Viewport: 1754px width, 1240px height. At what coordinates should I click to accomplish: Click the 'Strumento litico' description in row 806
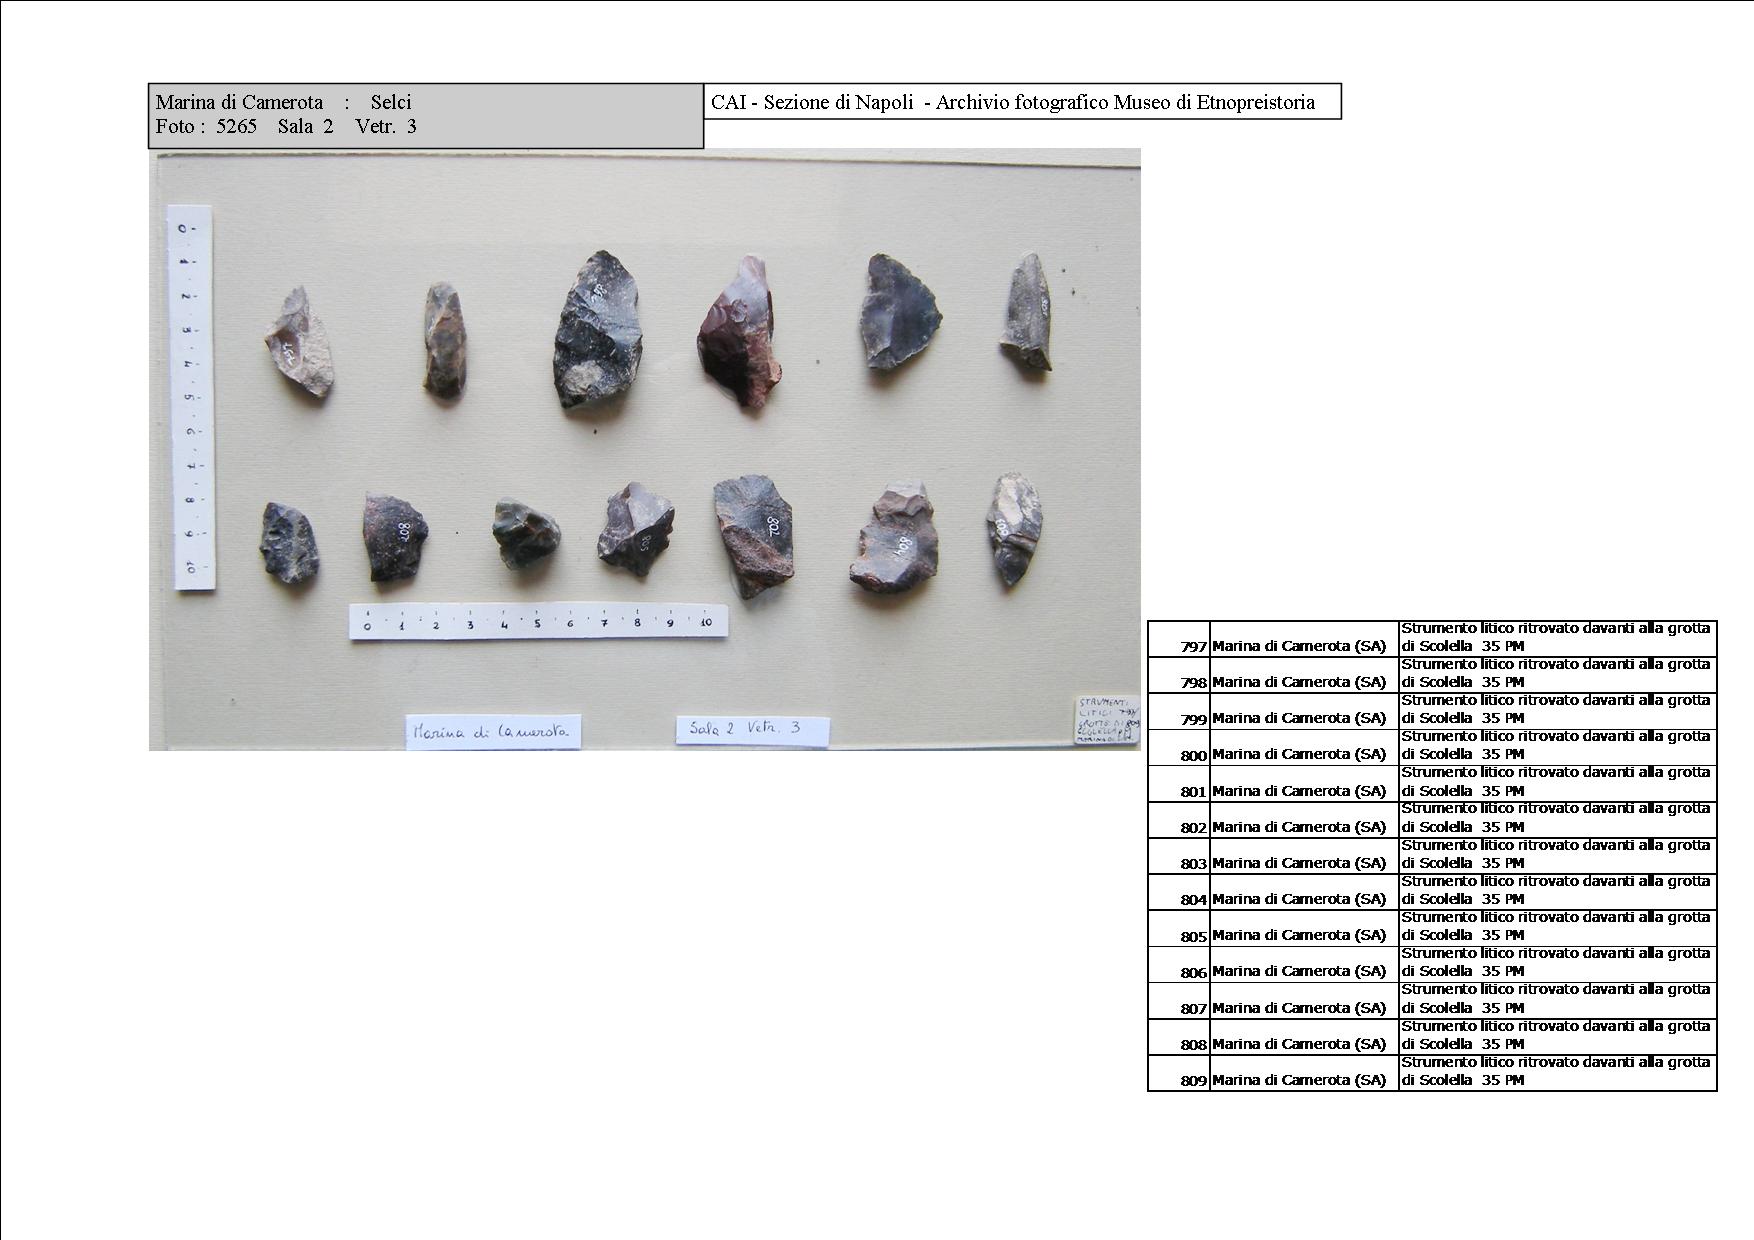pyautogui.click(x=1556, y=963)
